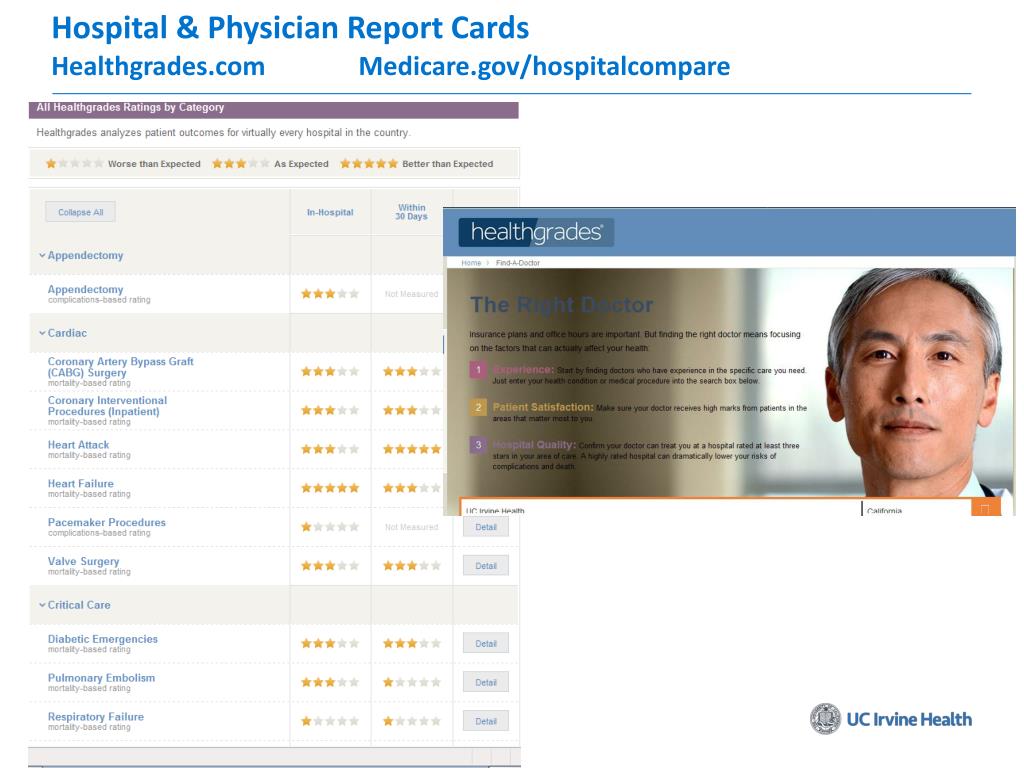Click Detail button for Diabetic Emergencies

coord(486,643)
